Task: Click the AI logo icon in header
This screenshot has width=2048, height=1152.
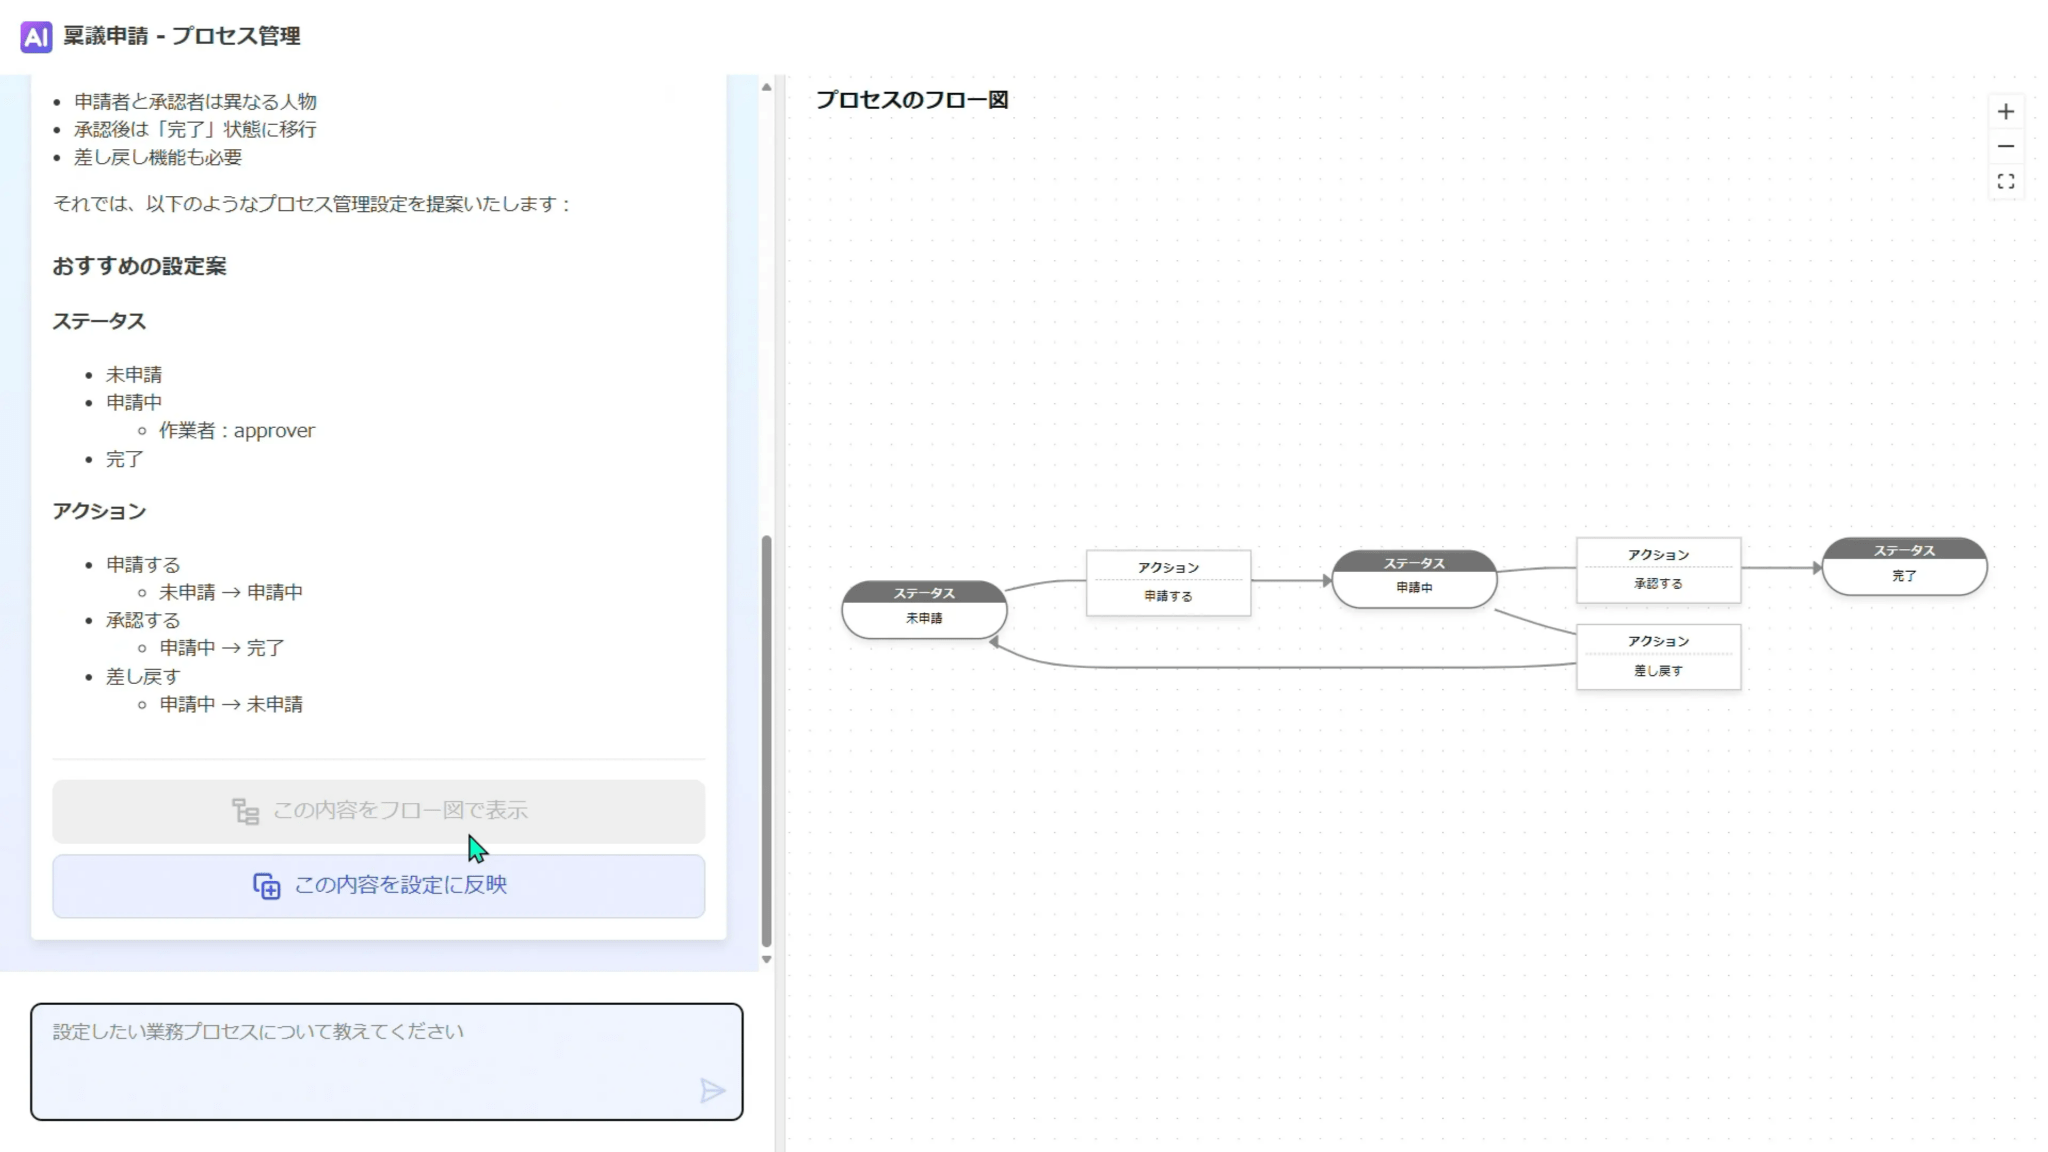Action: pos(36,37)
